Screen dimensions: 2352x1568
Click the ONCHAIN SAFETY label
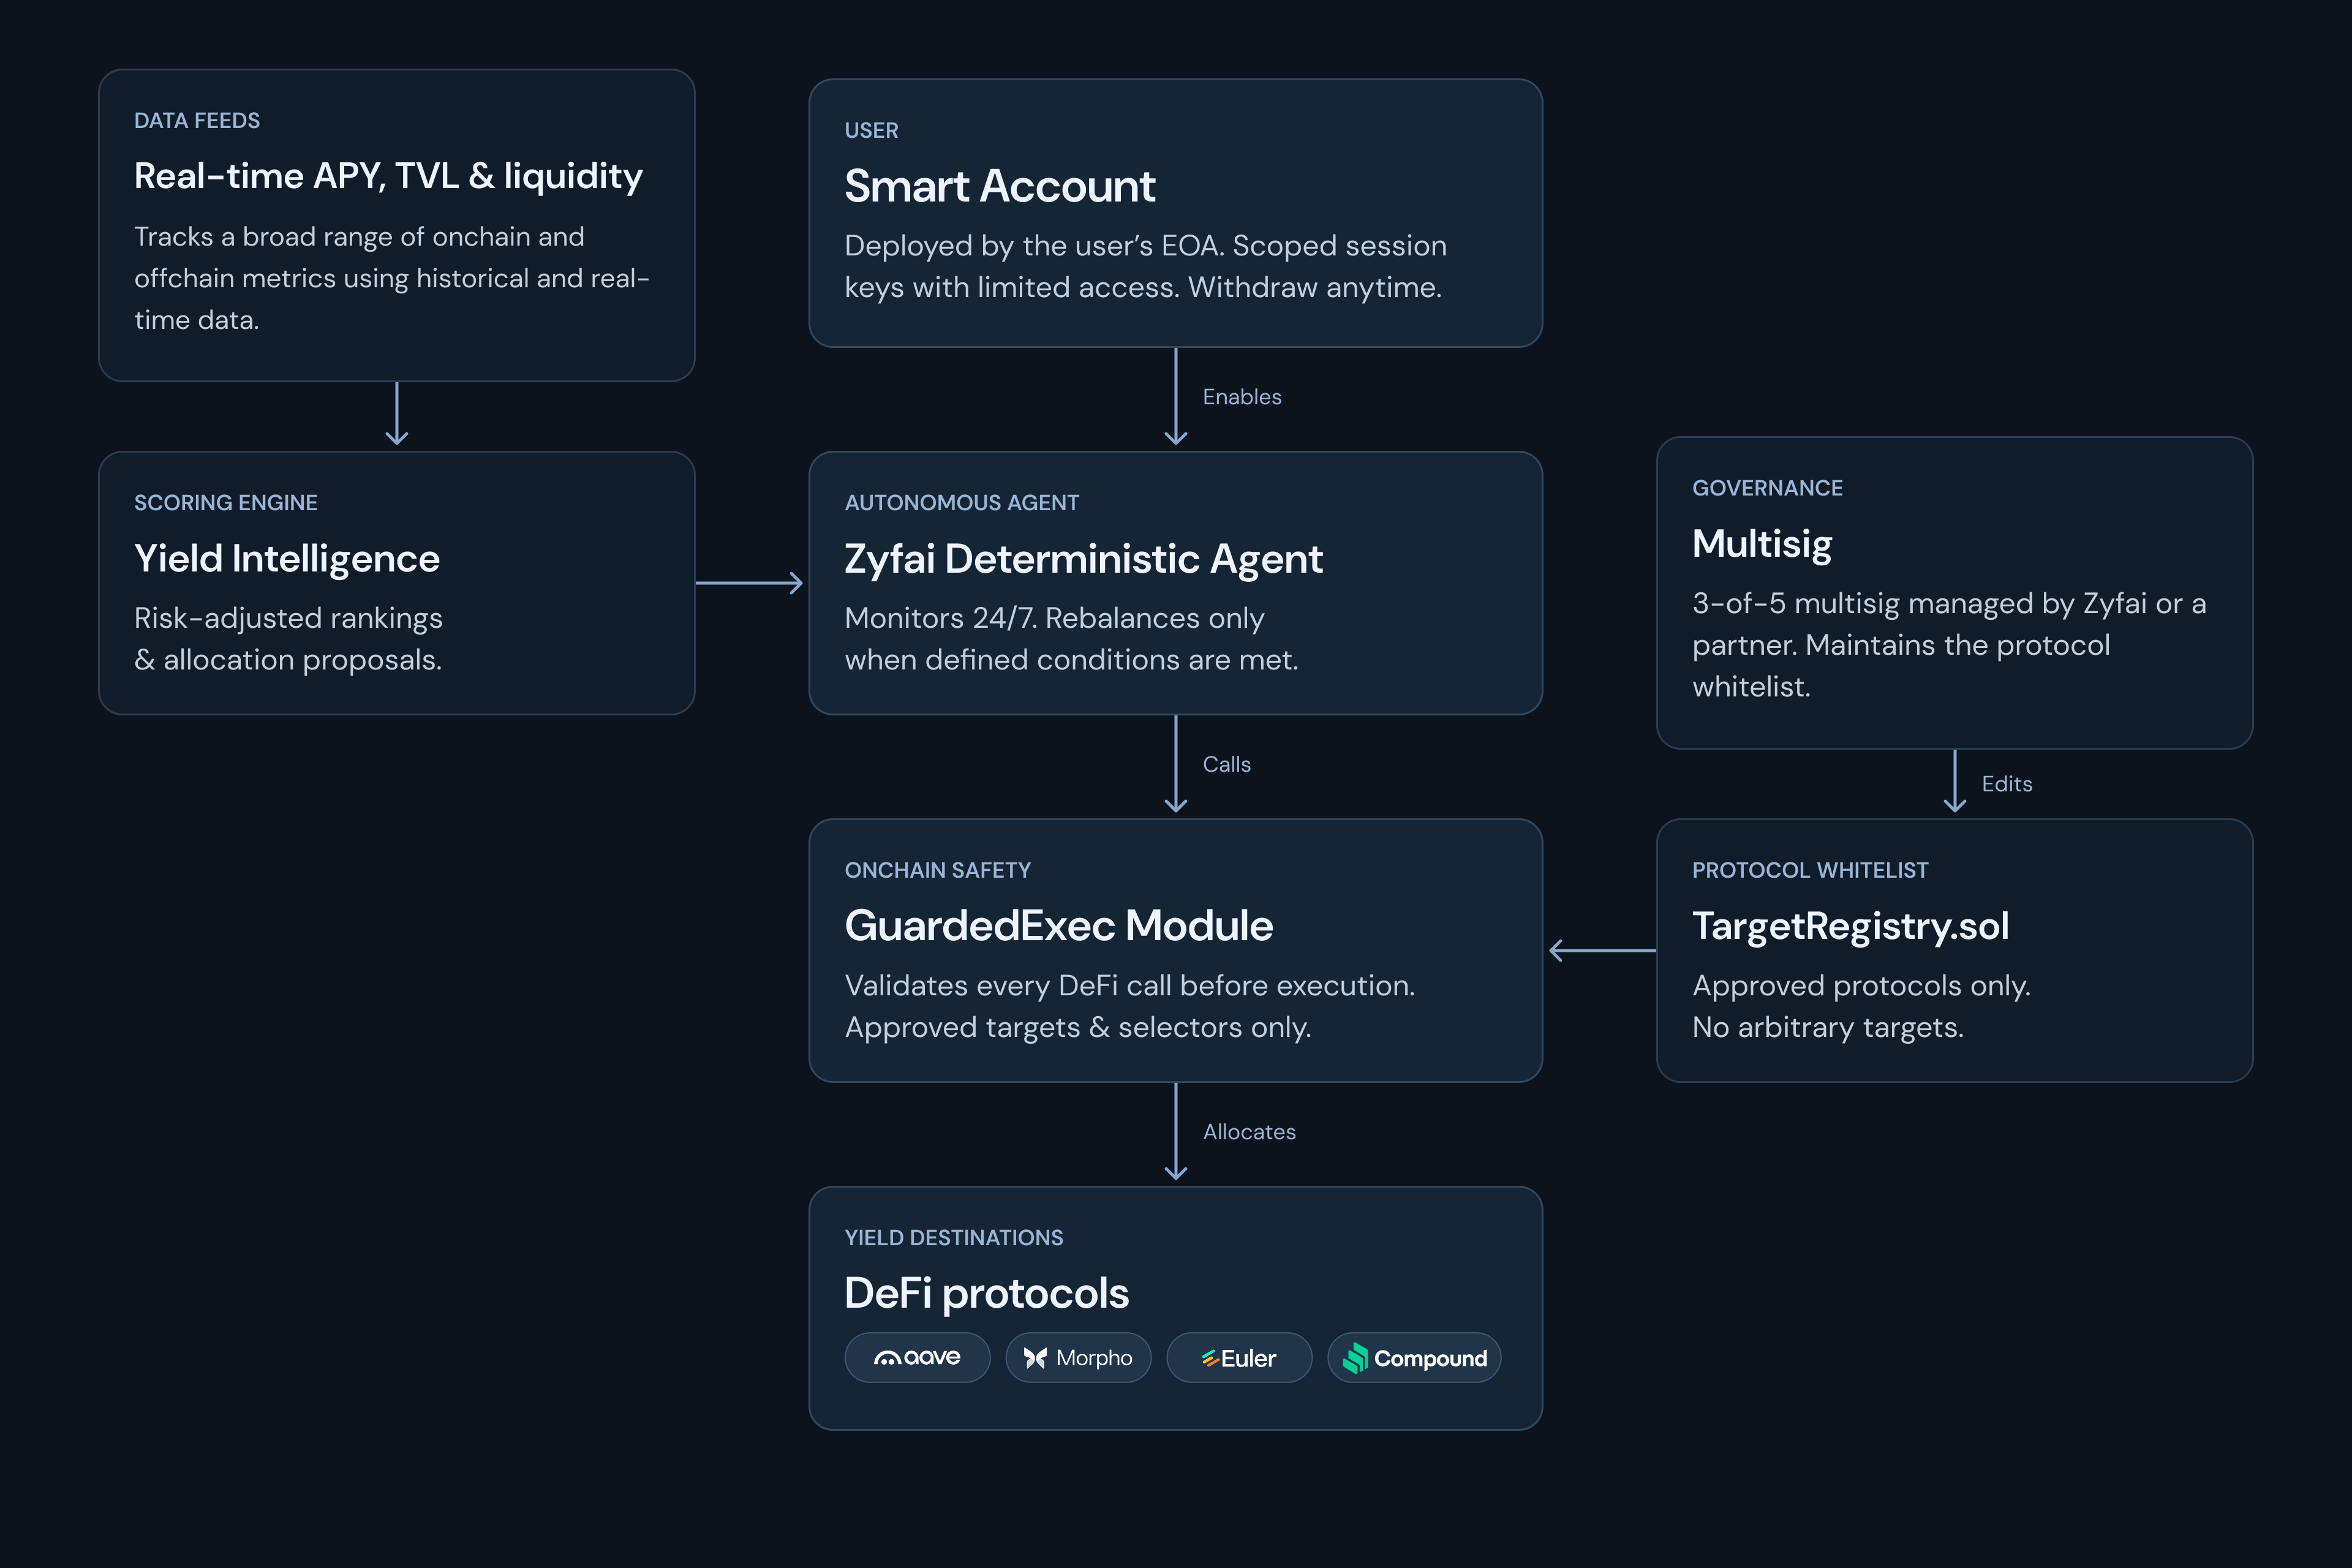(937, 870)
